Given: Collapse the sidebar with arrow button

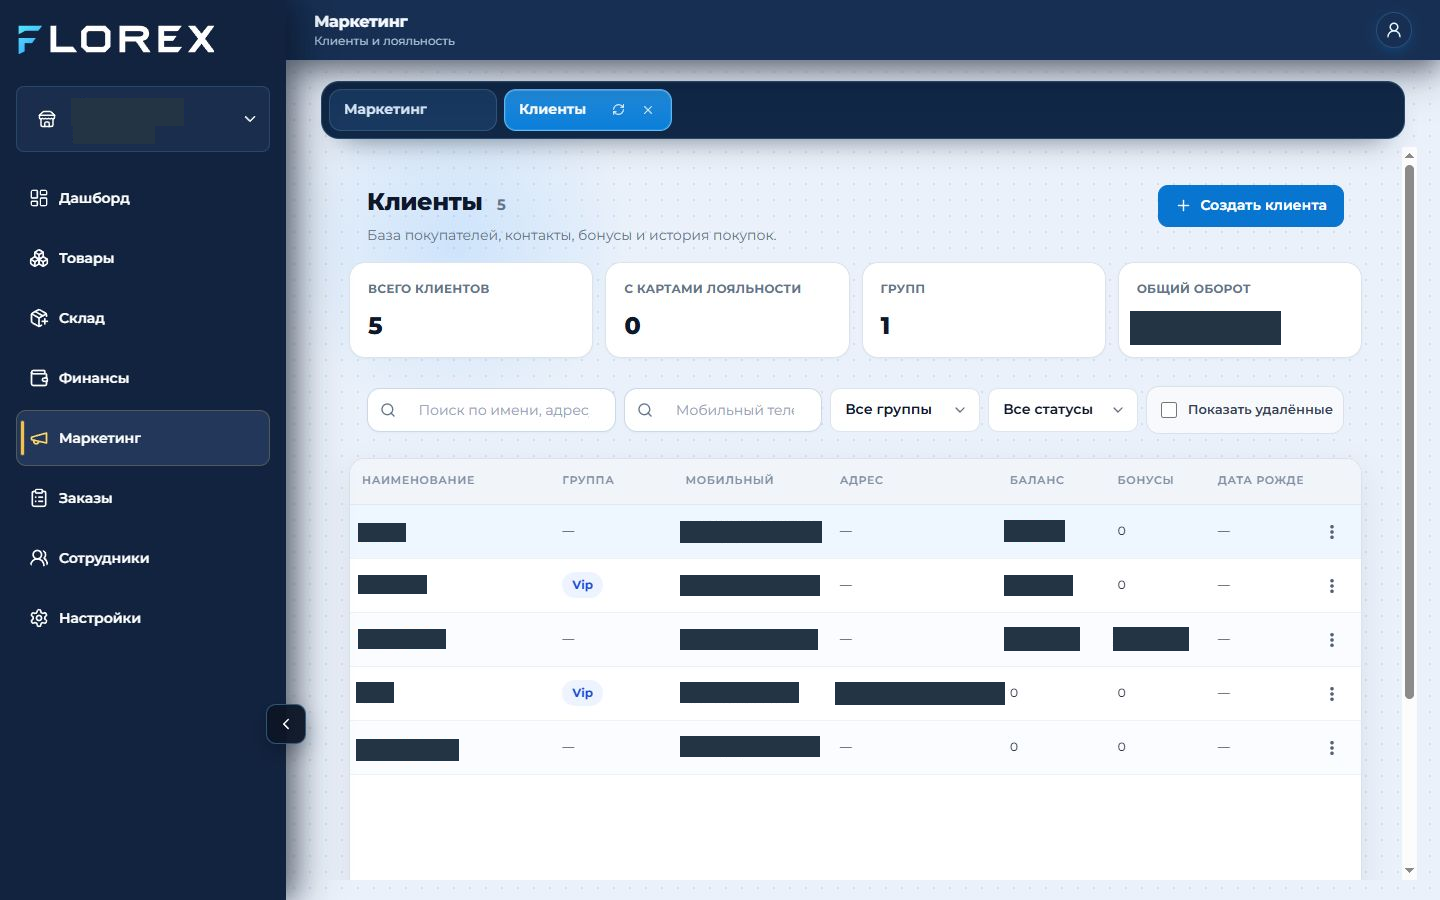Looking at the screenshot, I should pos(286,724).
